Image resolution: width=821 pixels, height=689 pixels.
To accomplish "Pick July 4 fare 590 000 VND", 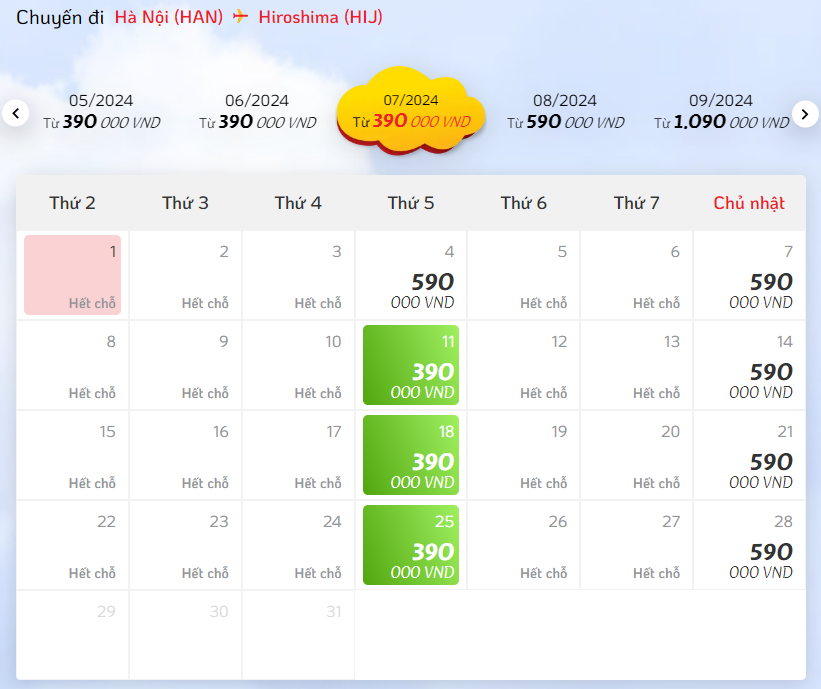I will (x=411, y=275).
